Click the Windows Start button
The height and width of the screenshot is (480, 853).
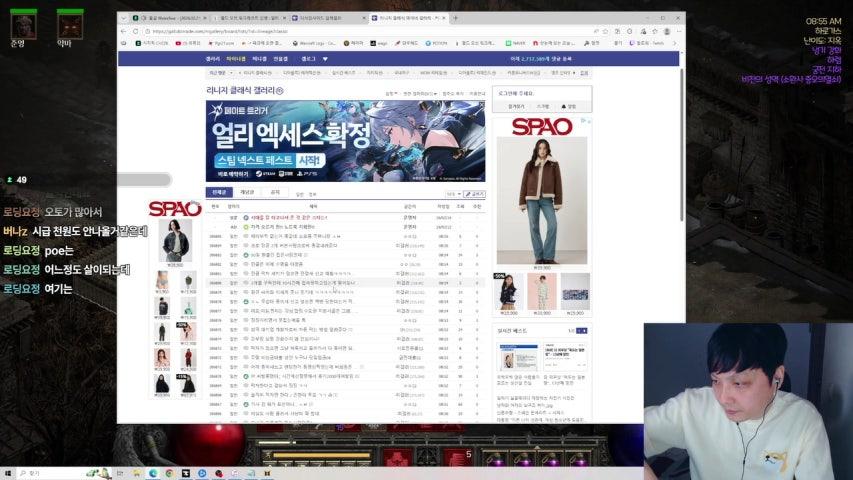[x=8, y=473]
